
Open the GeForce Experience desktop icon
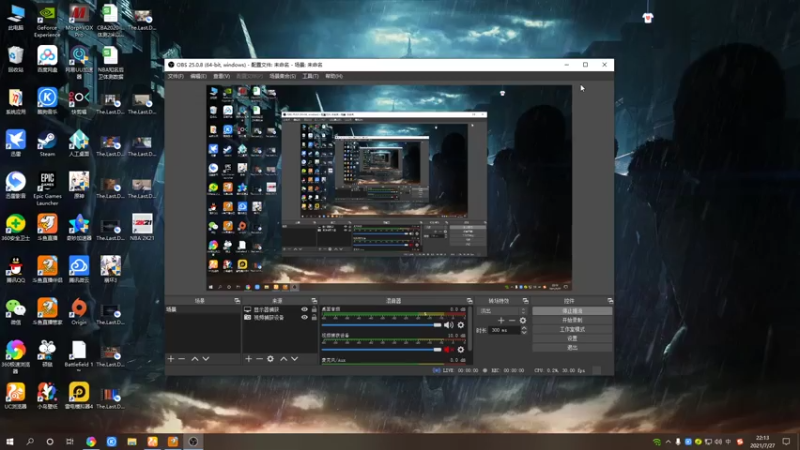47,21
